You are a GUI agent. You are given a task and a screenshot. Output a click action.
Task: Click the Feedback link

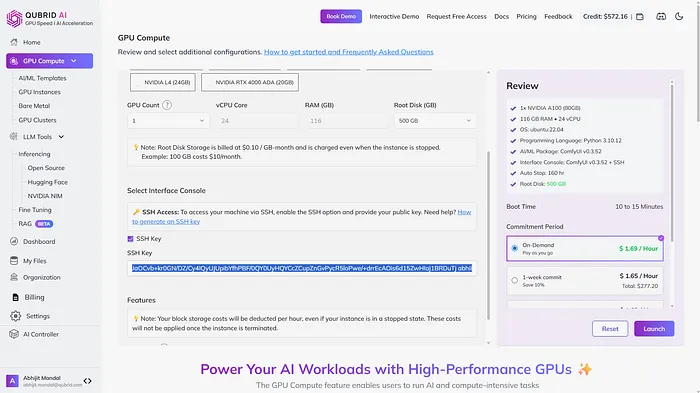(x=558, y=17)
